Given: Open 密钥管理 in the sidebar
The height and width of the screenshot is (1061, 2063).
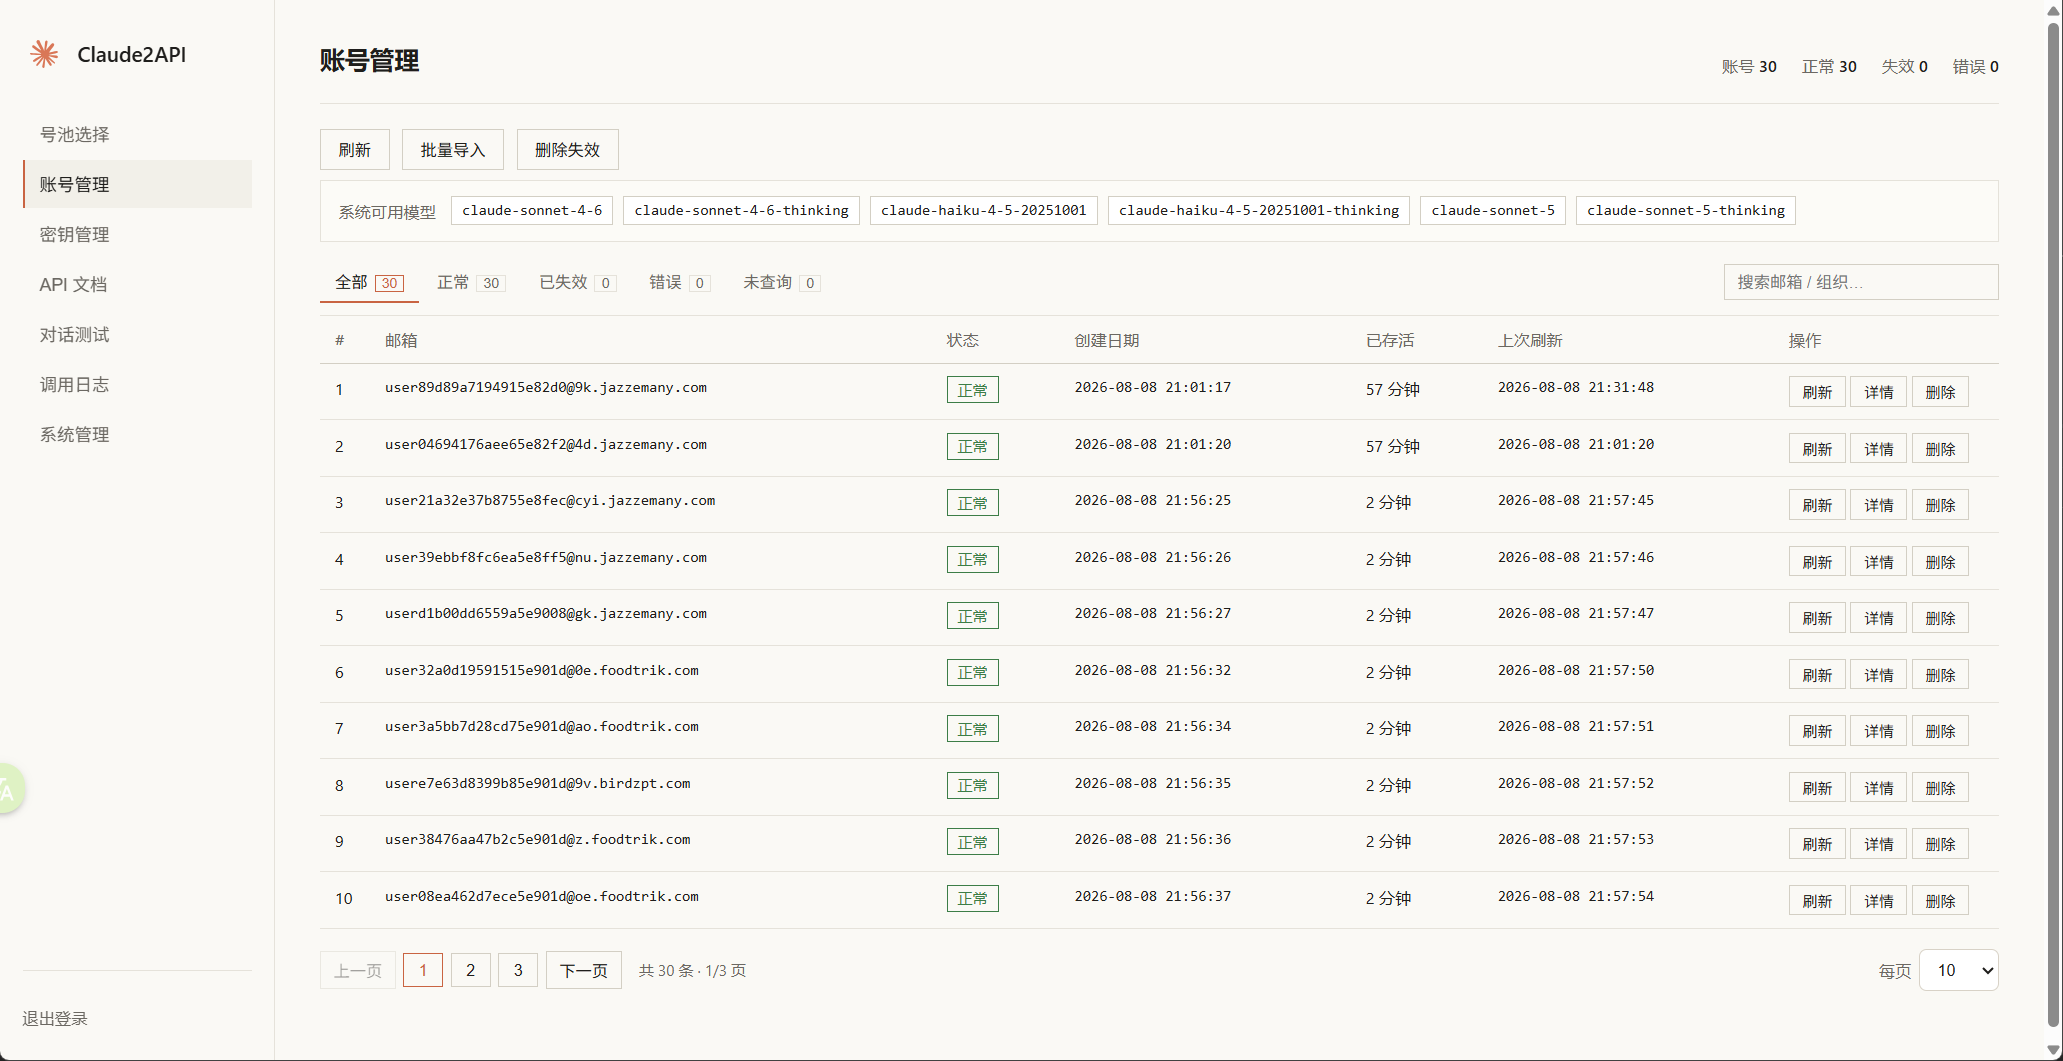Looking at the screenshot, I should [x=137, y=234].
